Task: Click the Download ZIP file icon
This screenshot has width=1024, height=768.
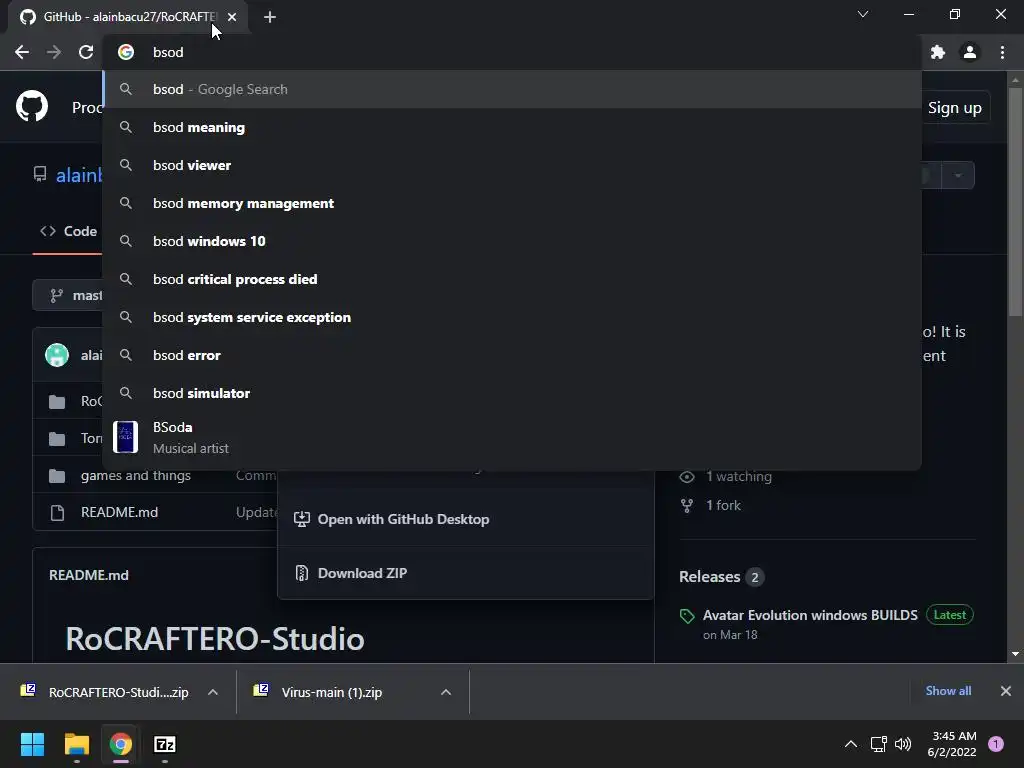Action: coord(301,573)
